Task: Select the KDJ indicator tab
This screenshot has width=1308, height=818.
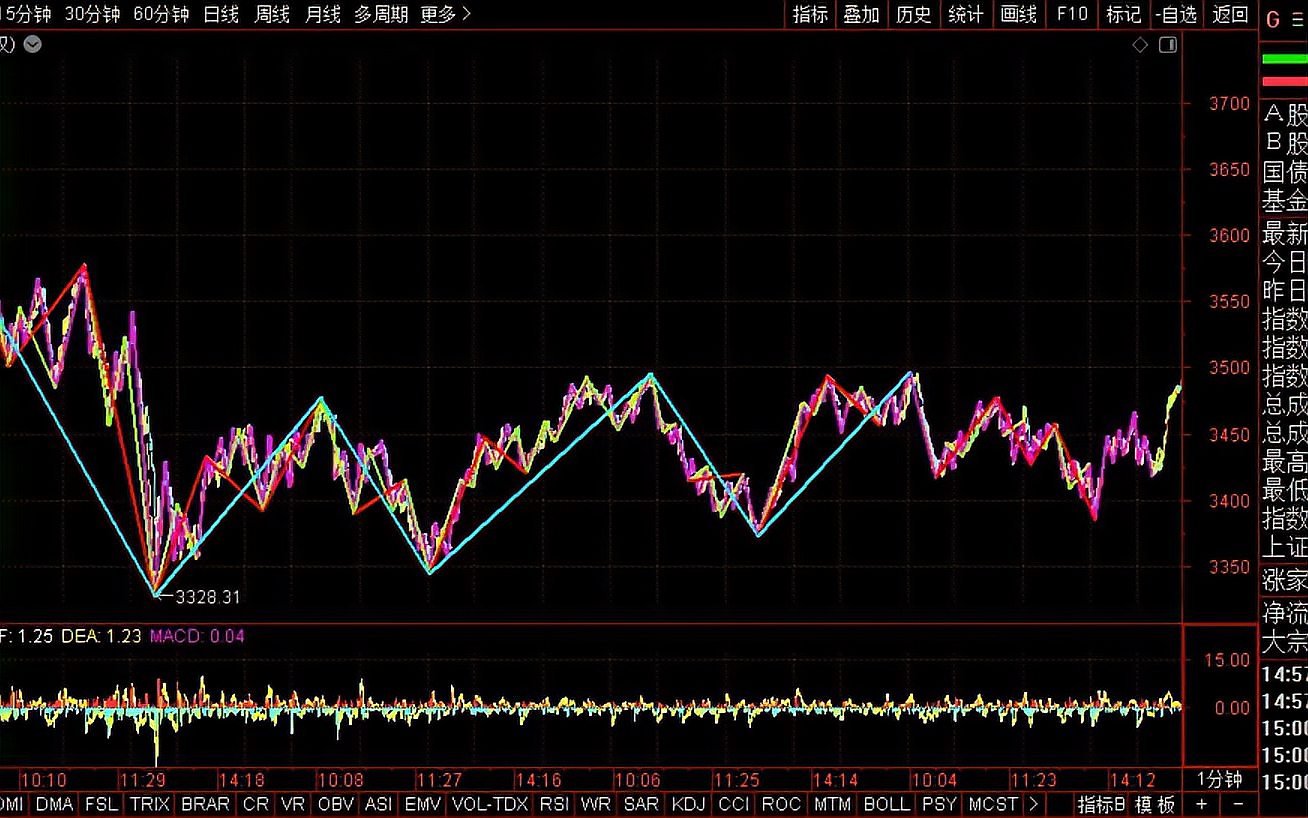Action: 689,804
